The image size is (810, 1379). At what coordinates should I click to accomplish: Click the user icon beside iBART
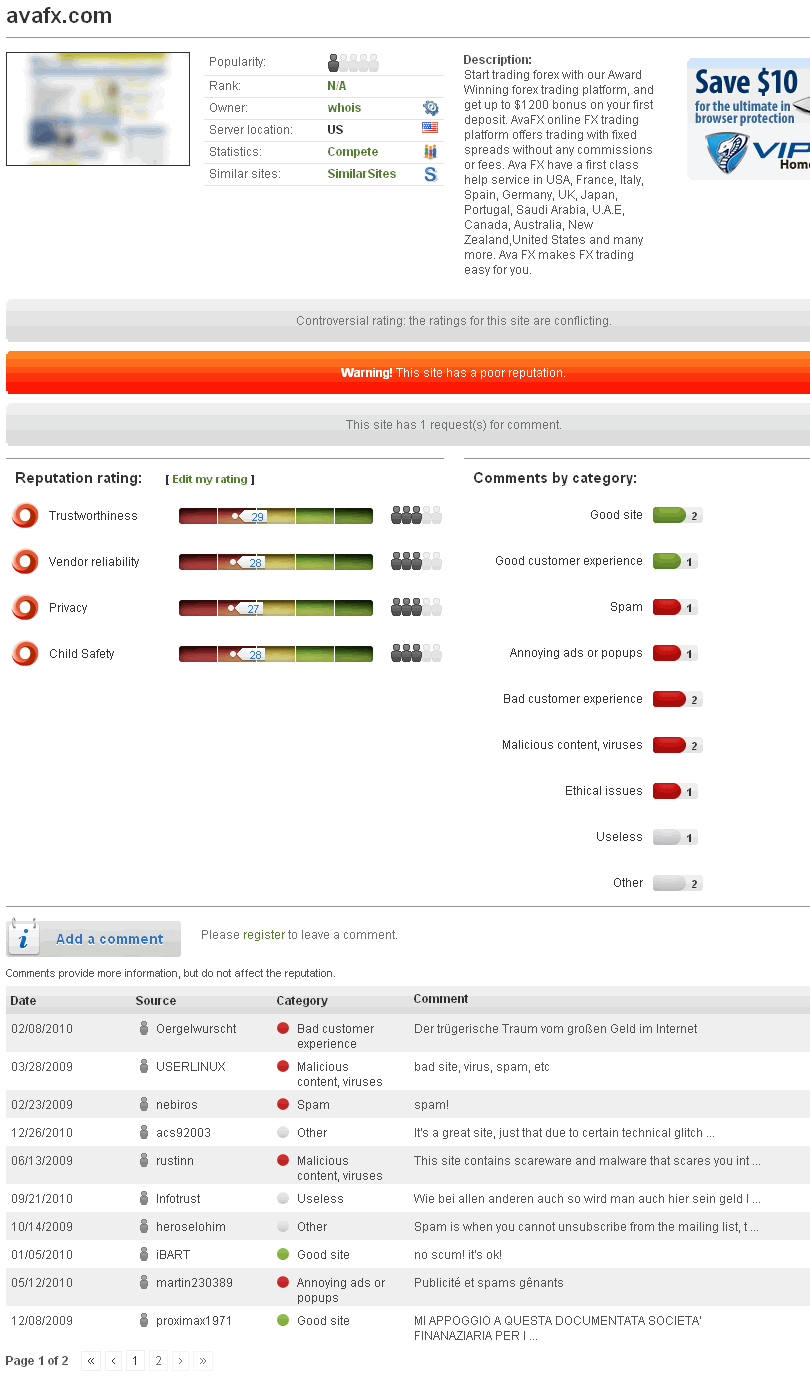click(x=144, y=1254)
